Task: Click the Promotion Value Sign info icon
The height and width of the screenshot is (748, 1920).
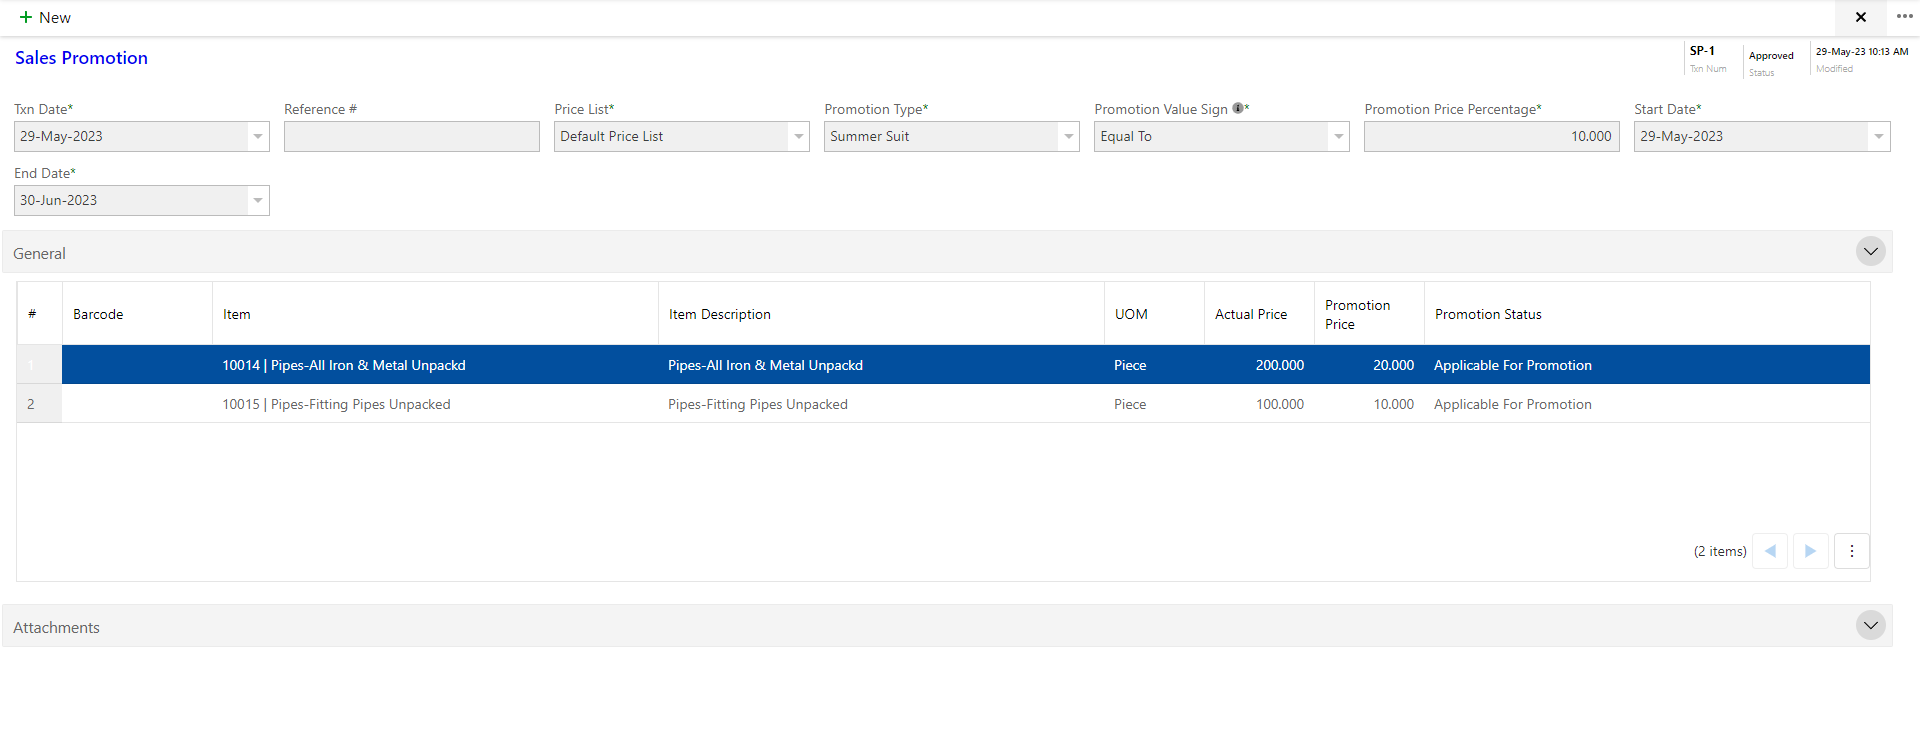Action: [x=1238, y=108]
